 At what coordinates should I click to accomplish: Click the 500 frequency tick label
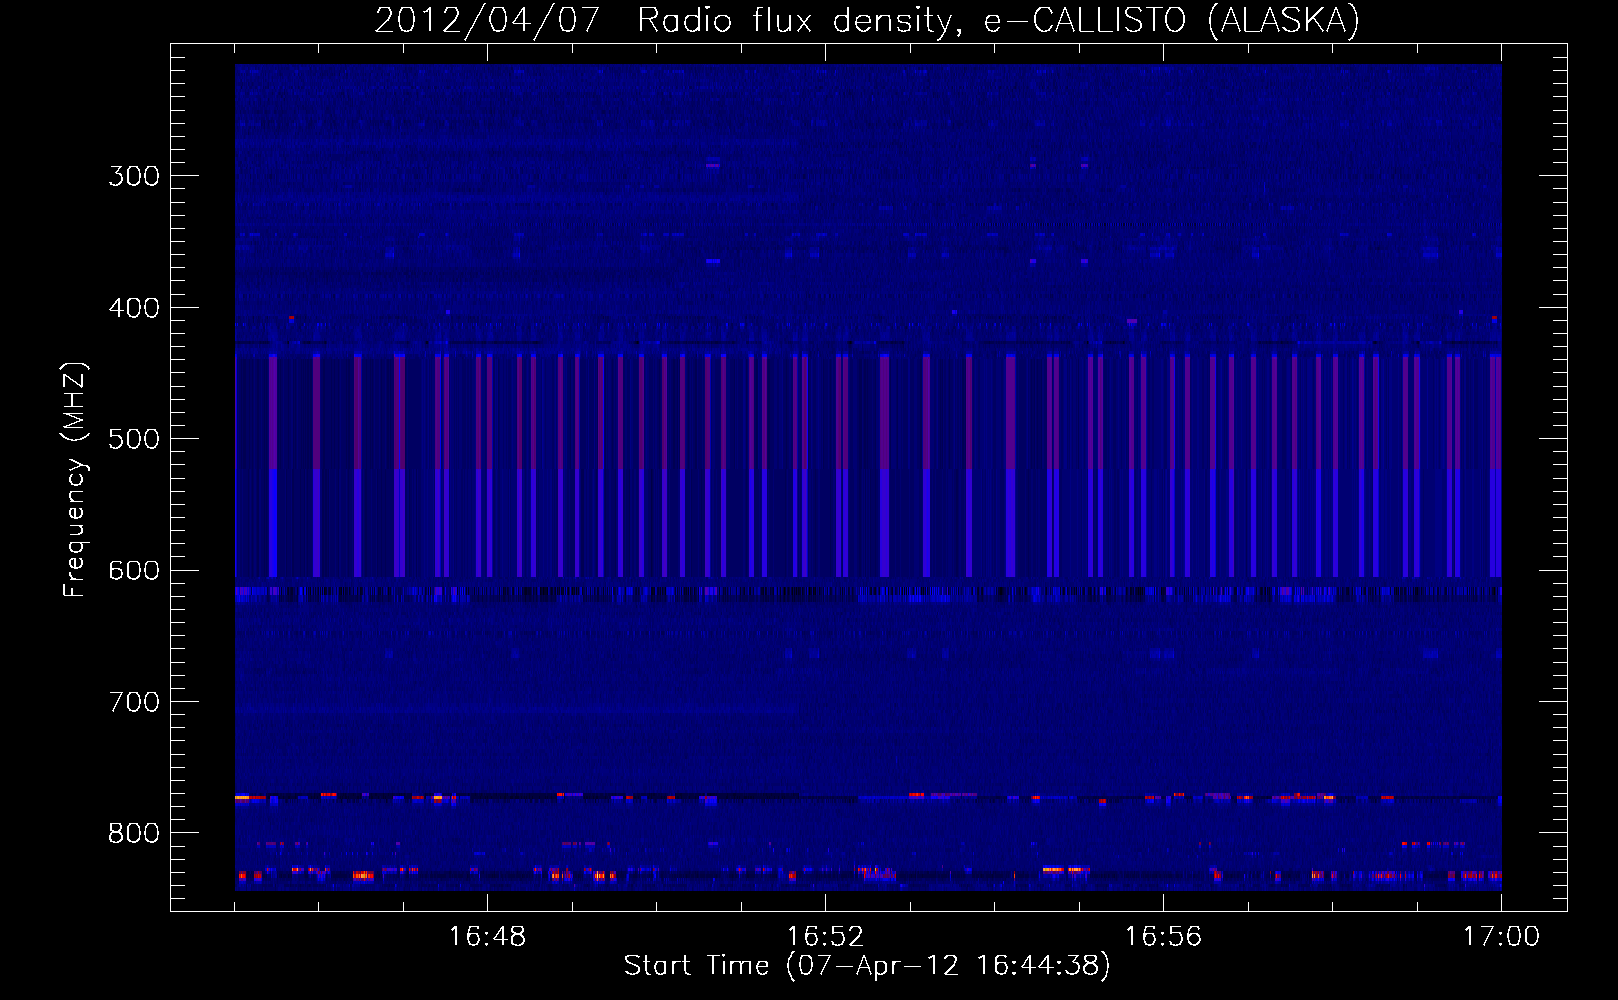(x=134, y=439)
